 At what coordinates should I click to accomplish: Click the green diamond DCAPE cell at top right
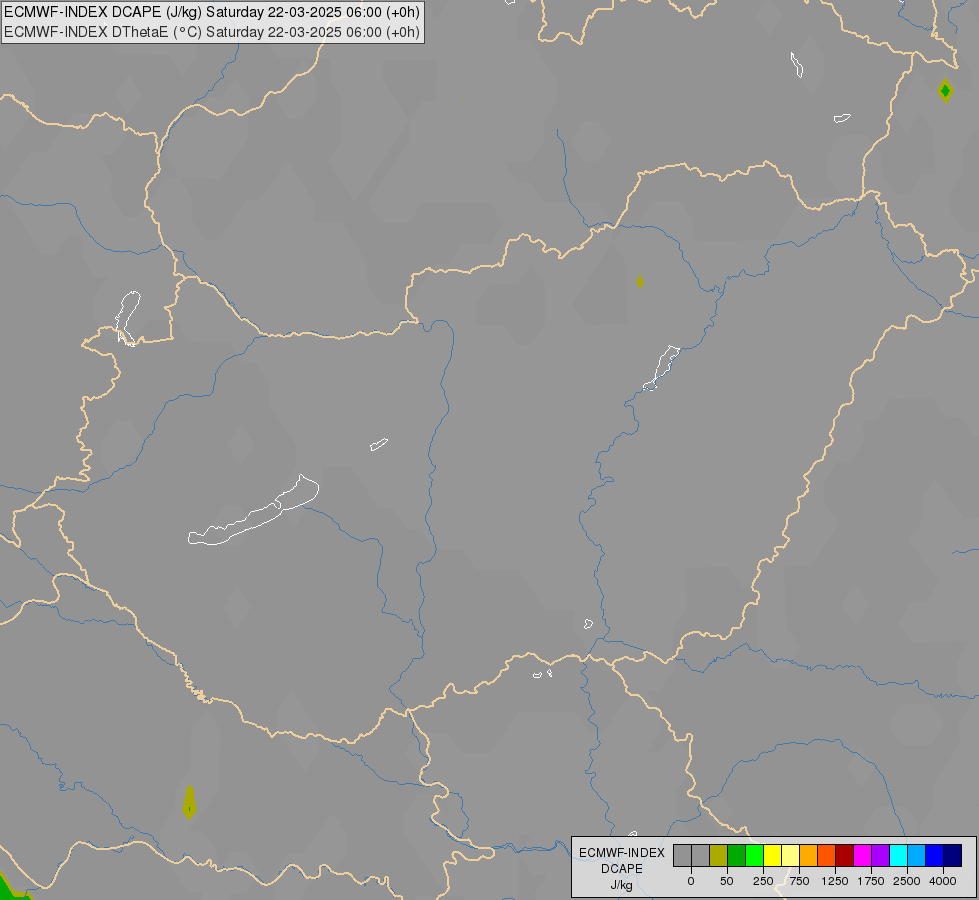945,91
